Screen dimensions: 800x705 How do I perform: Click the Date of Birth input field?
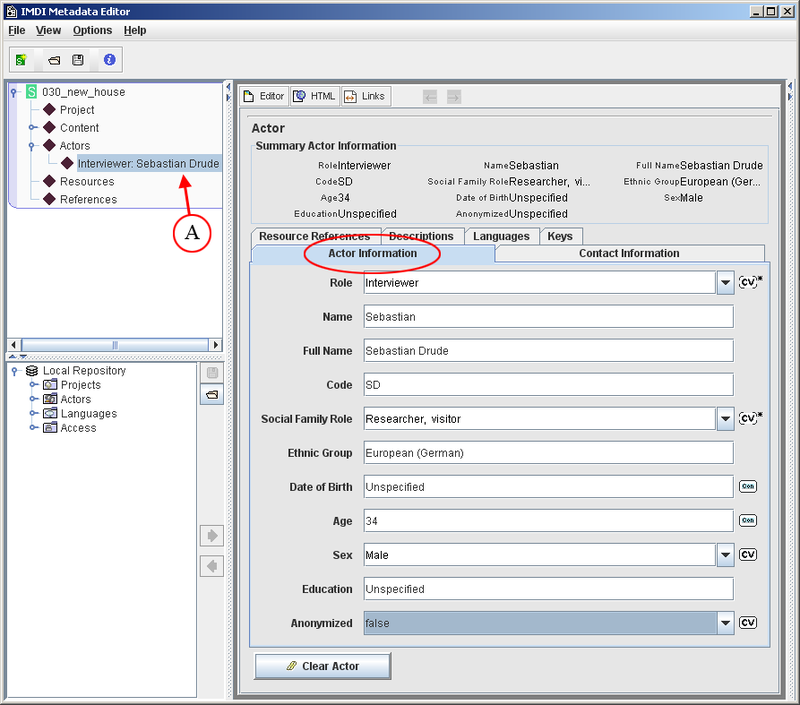click(x=548, y=487)
